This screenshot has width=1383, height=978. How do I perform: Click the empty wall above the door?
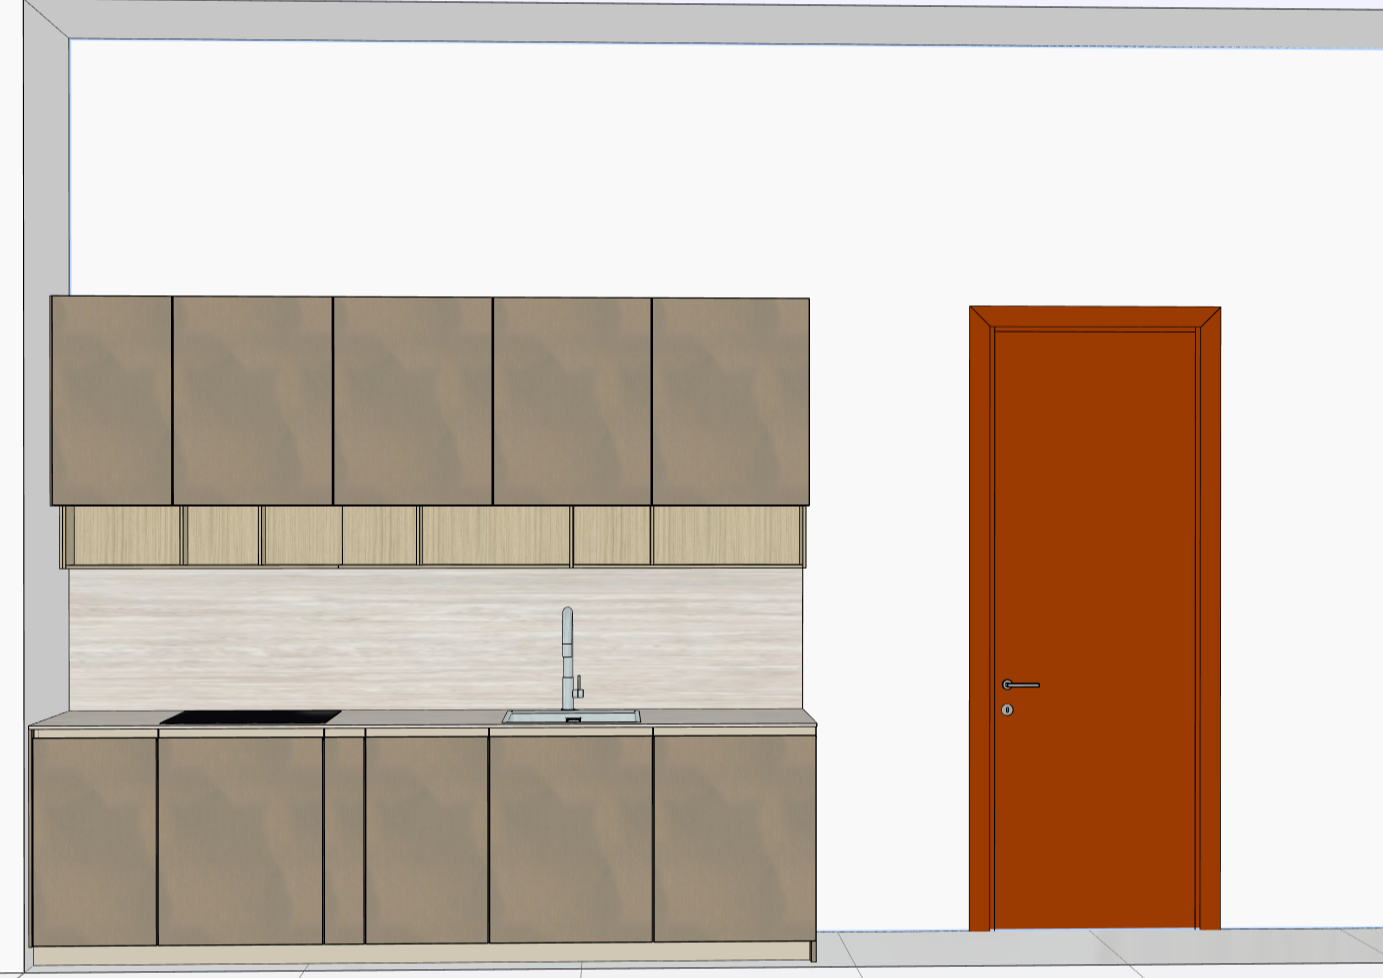1095,180
